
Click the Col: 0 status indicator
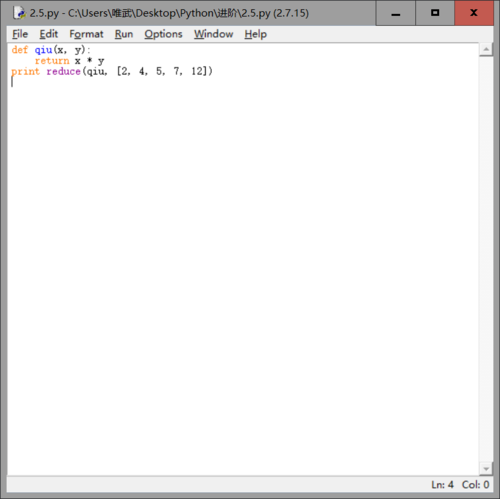pos(475,484)
